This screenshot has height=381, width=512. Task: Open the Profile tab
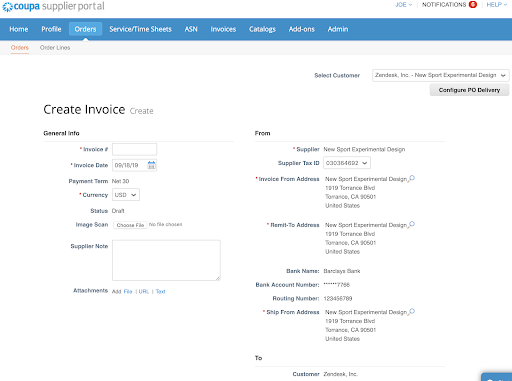(x=51, y=29)
